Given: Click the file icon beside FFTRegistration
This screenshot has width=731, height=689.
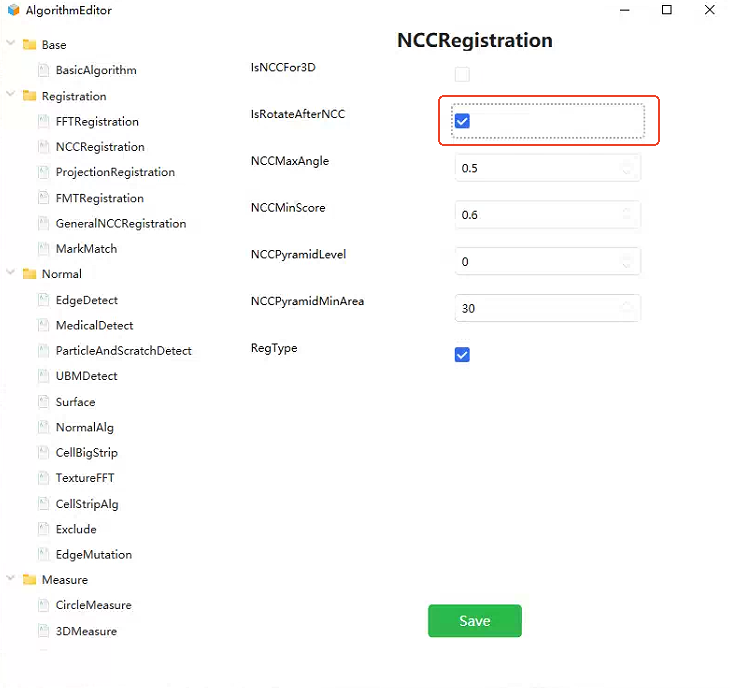Looking at the screenshot, I should 43,122.
